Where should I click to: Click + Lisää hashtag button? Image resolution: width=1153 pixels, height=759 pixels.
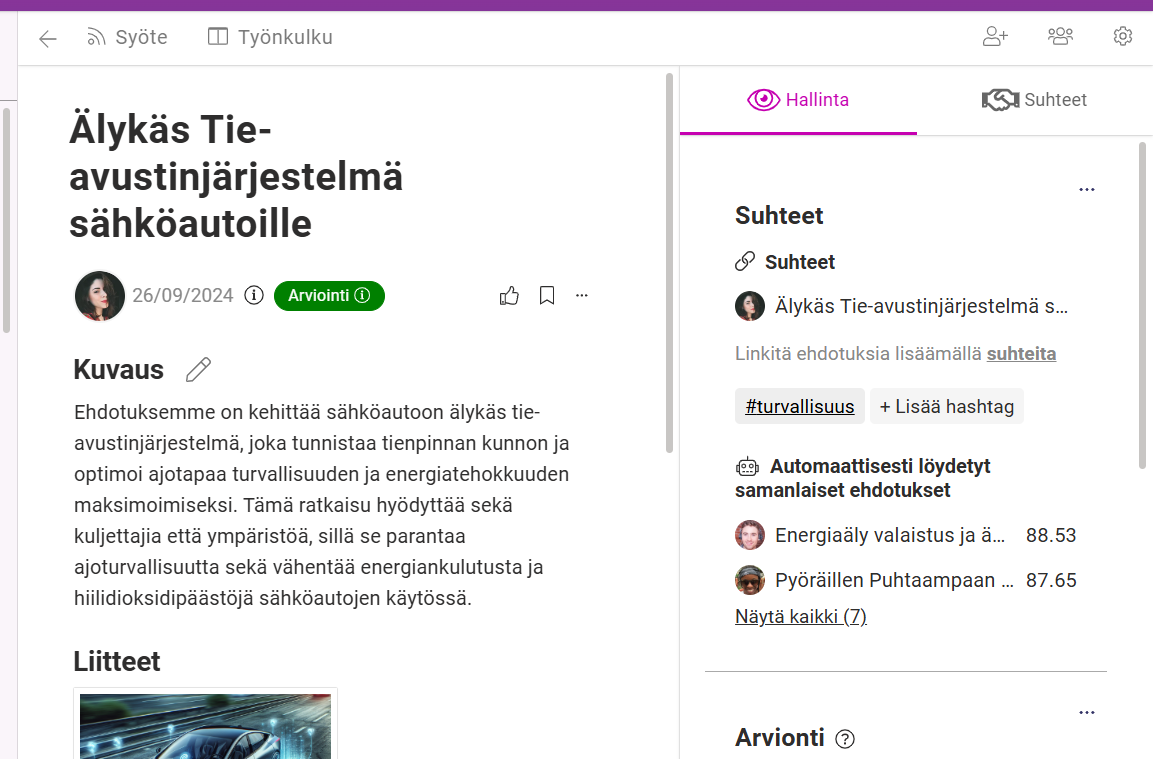click(x=946, y=406)
